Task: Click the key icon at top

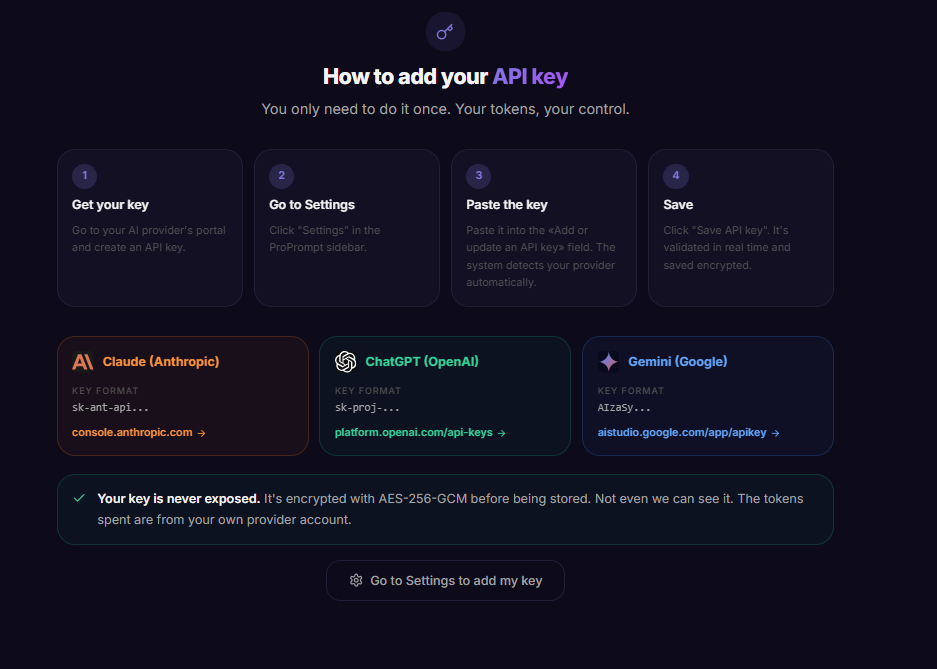Action: coord(445,32)
